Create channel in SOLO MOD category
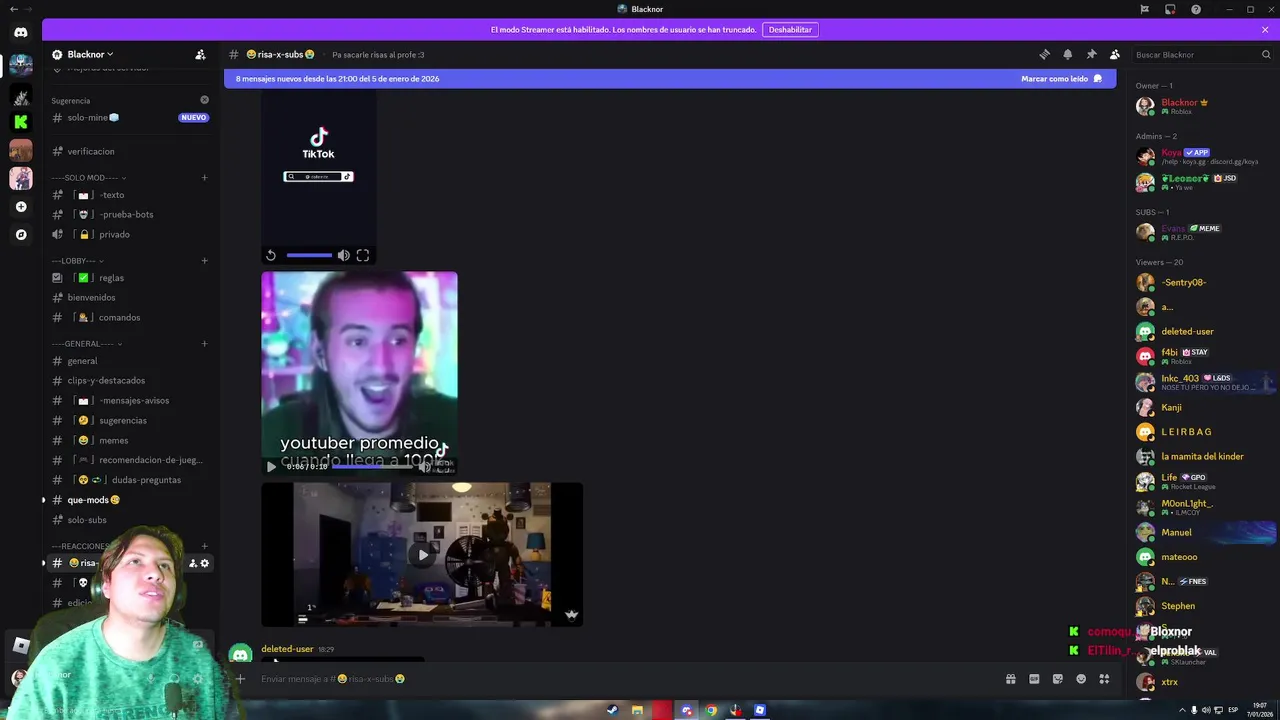 pyautogui.click(x=204, y=178)
